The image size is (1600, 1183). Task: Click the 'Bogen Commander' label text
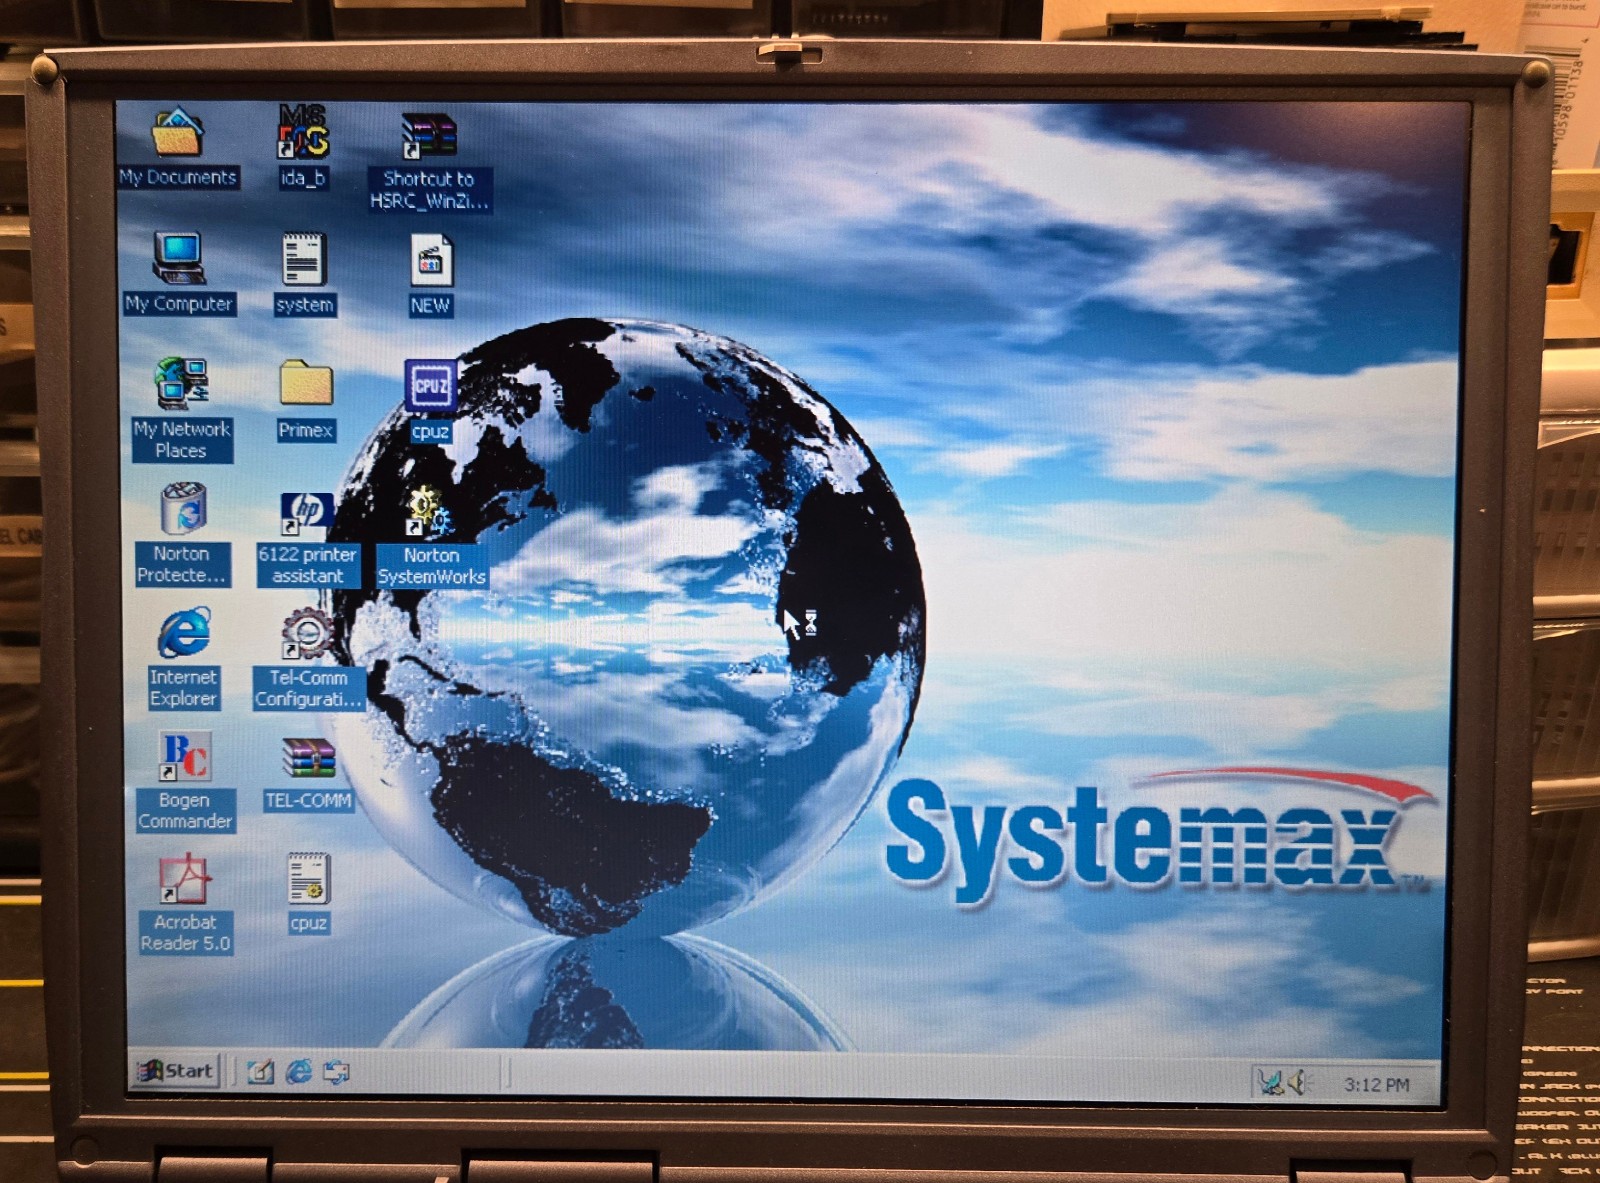coord(185,811)
